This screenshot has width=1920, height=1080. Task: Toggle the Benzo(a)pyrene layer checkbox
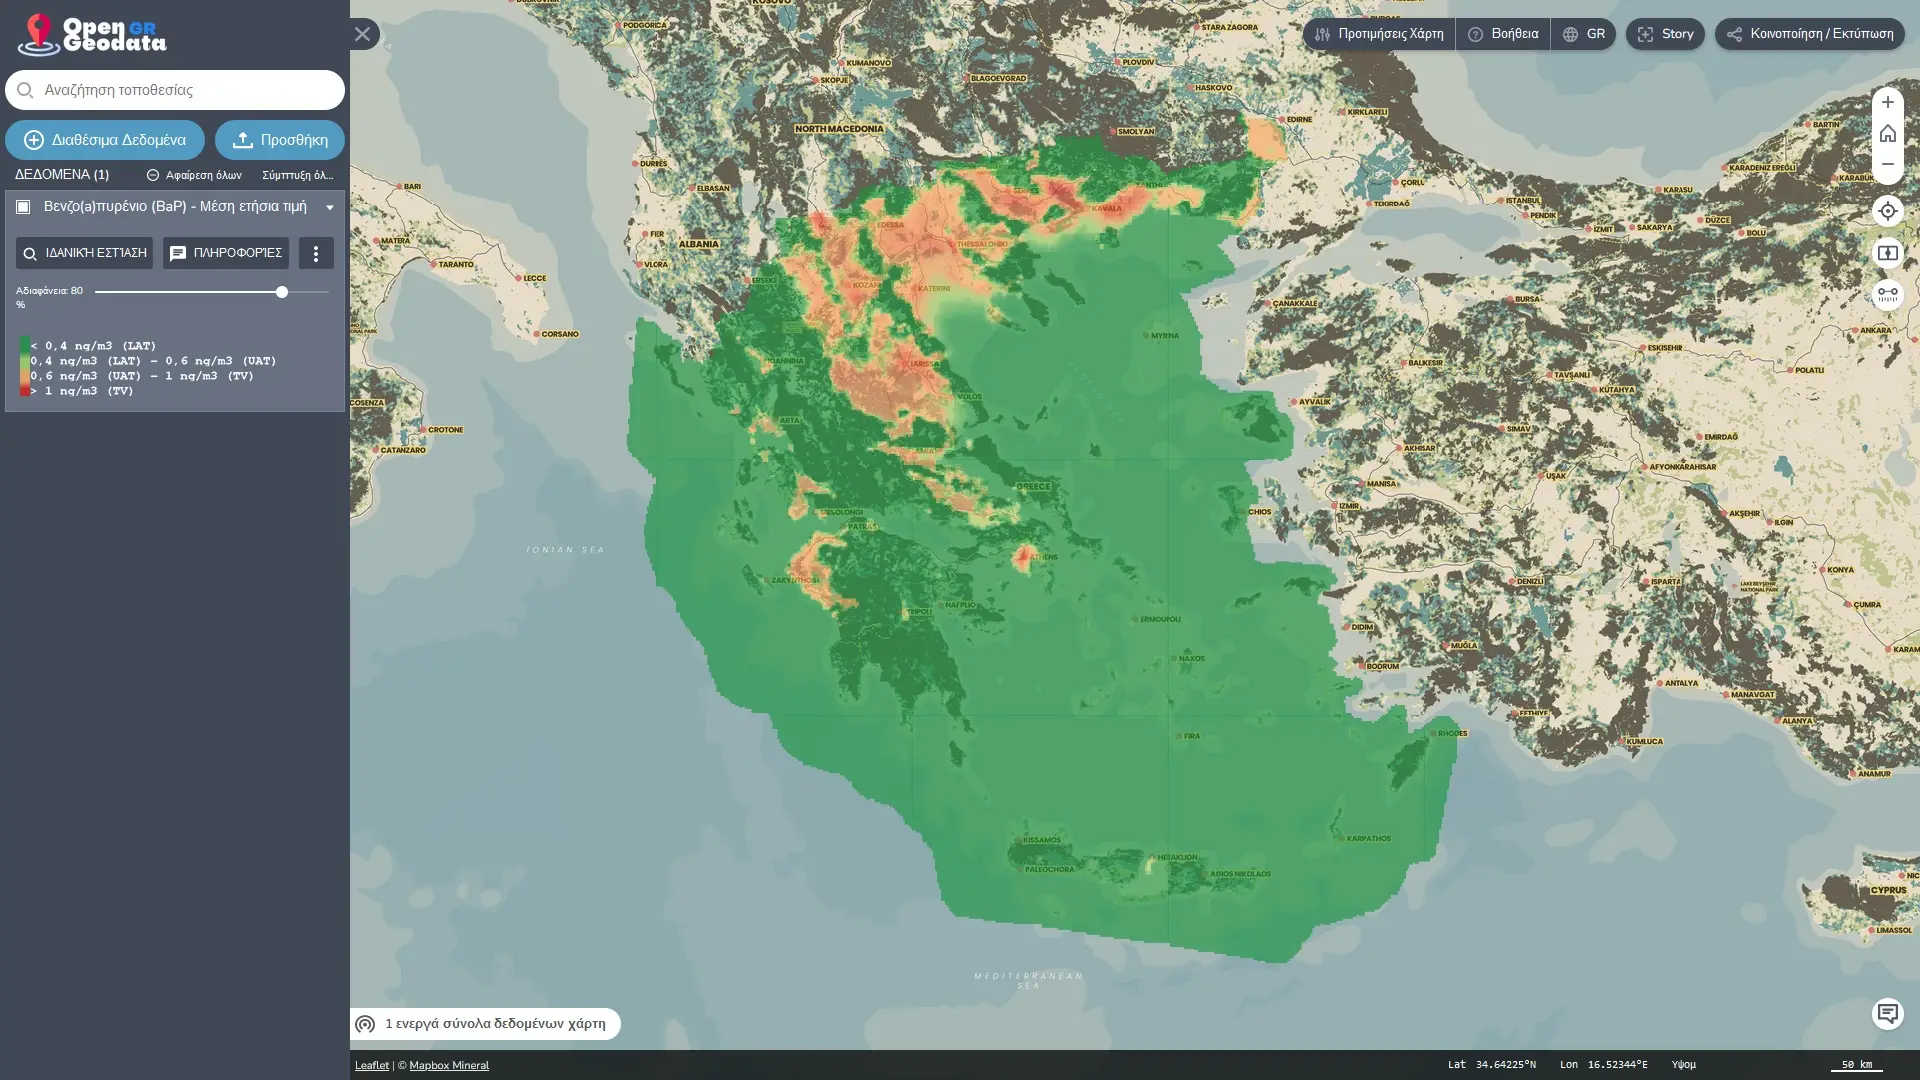[x=23, y=207]
